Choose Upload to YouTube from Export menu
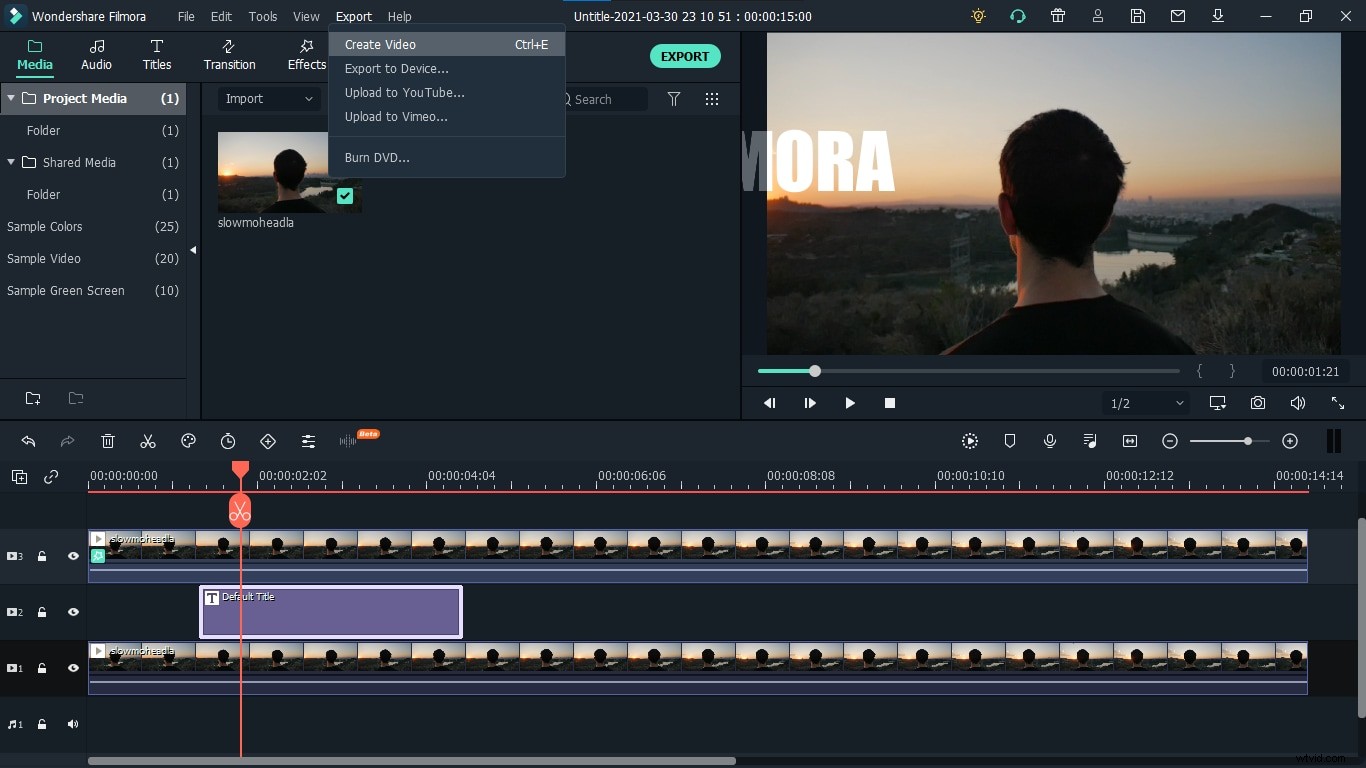The image size is (1366, 768). [405, 92]
